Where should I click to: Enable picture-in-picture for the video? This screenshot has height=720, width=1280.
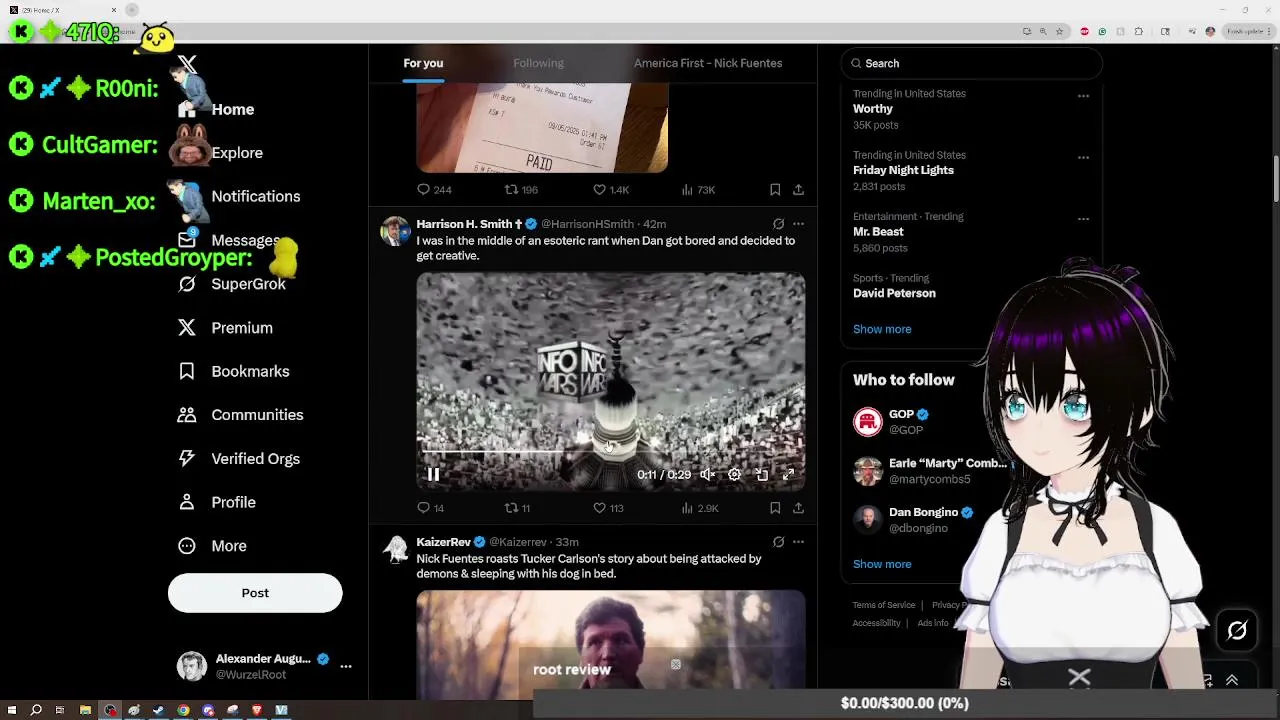[761, 475]
